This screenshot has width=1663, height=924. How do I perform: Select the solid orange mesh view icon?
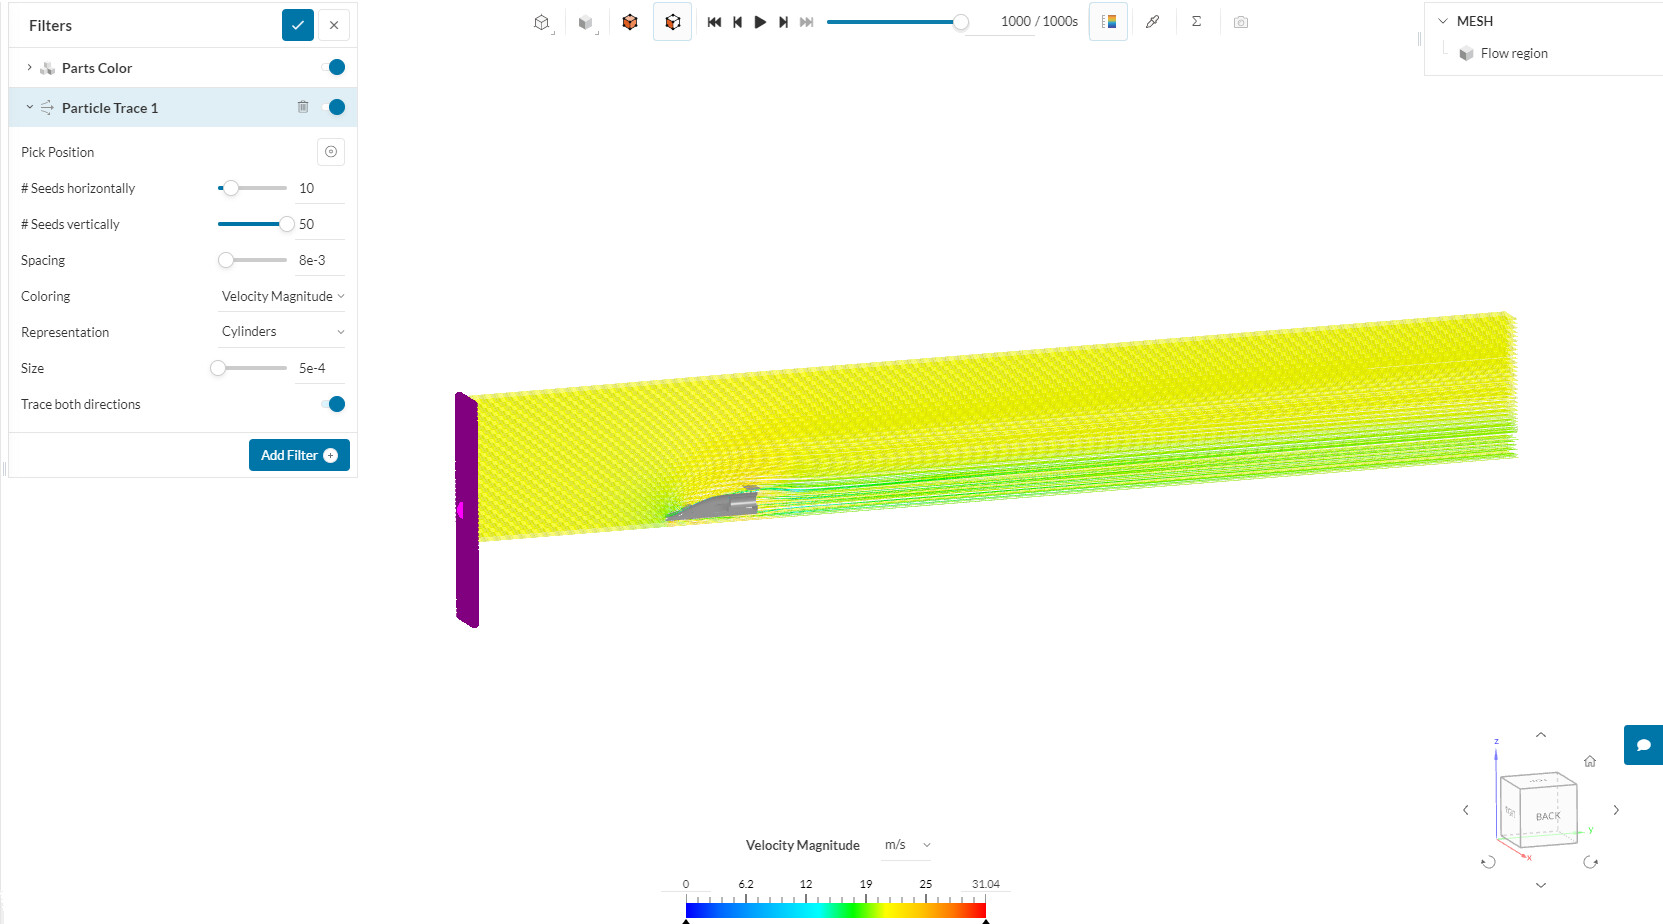click(630, 21)
